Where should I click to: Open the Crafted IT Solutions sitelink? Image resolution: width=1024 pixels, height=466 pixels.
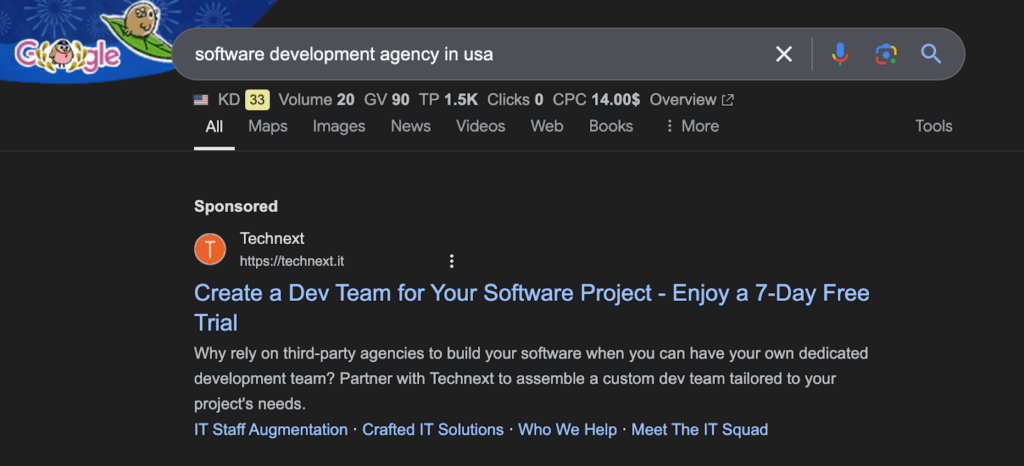(x=433, y=429)
